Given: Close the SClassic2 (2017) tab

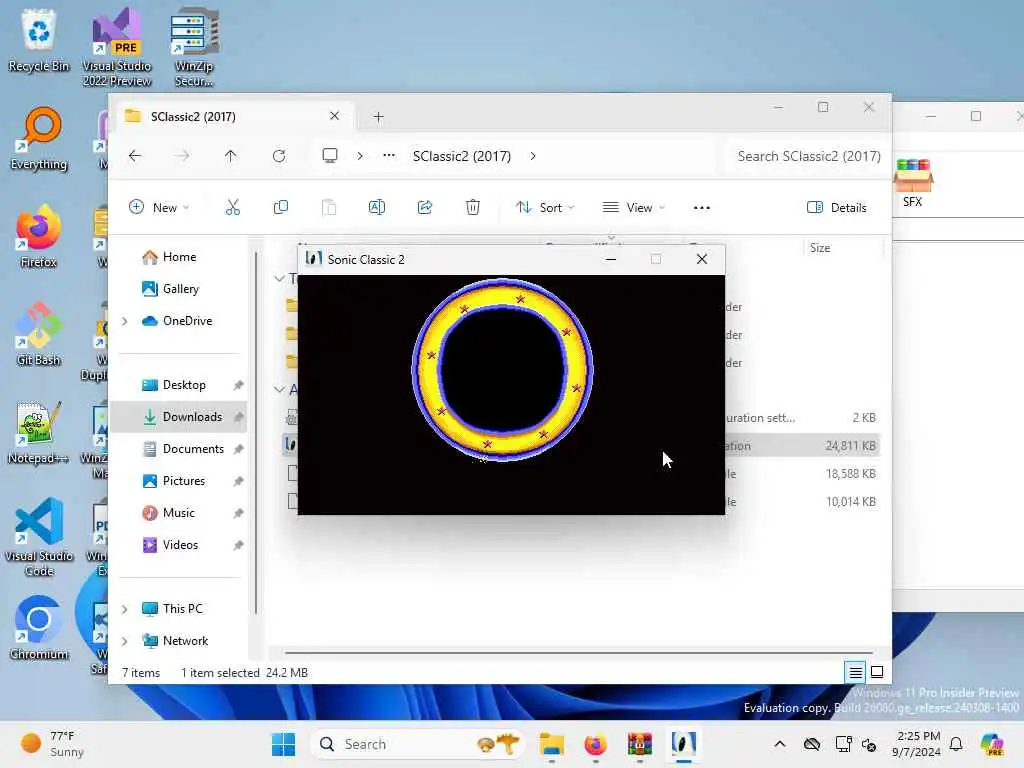Looking at the screenshot, I should pos(334,116).
